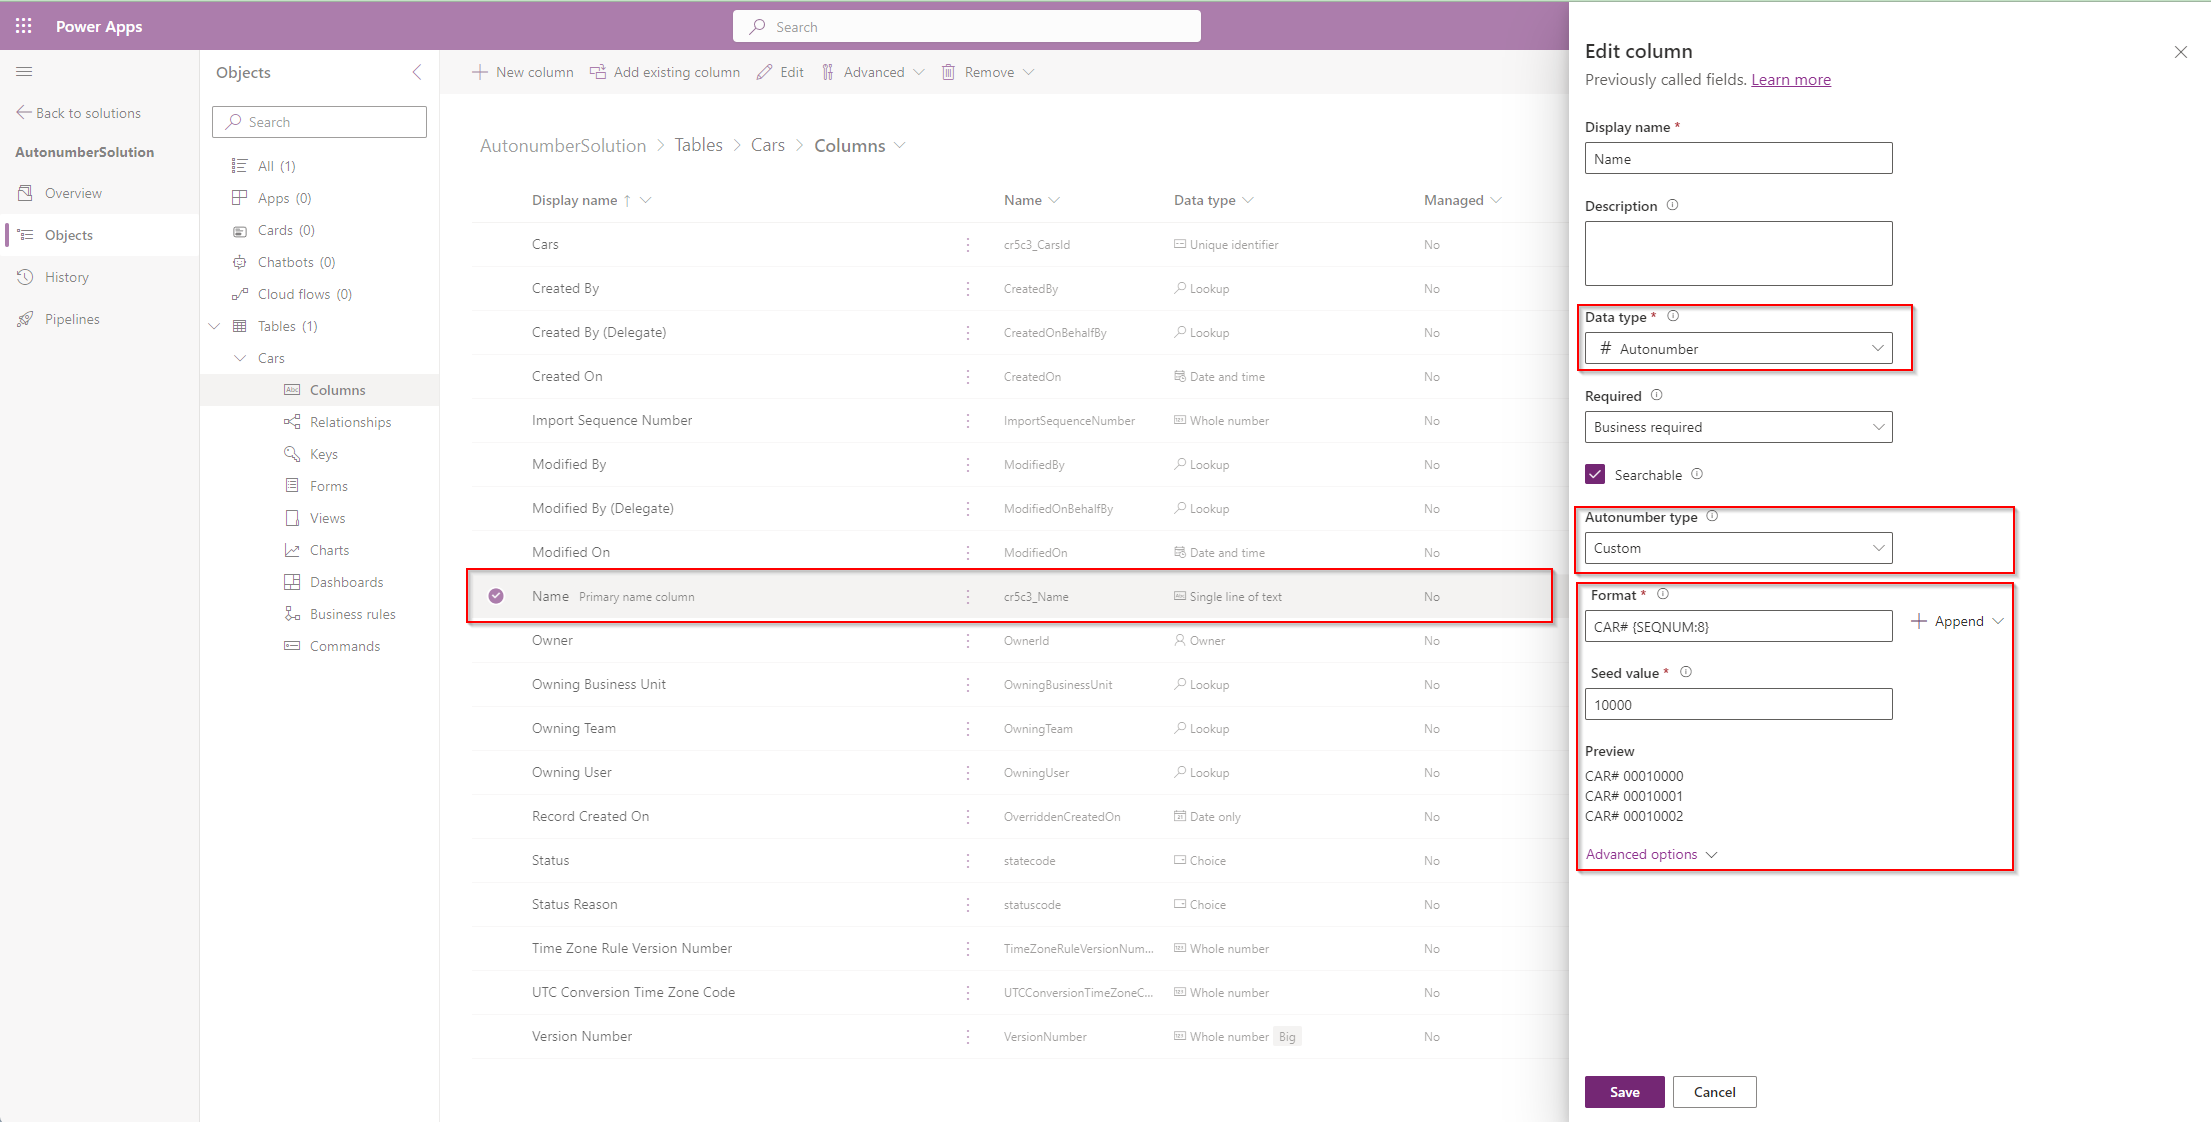Open Views under Cars
The height and width of the screenshot is (1122, 2211).
[x=327, y=518]
